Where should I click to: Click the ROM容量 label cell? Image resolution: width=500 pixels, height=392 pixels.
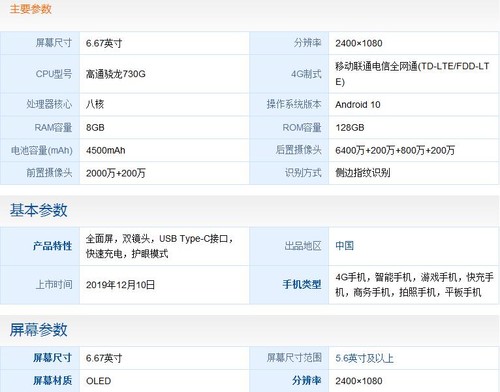click(x=289, y=127)
